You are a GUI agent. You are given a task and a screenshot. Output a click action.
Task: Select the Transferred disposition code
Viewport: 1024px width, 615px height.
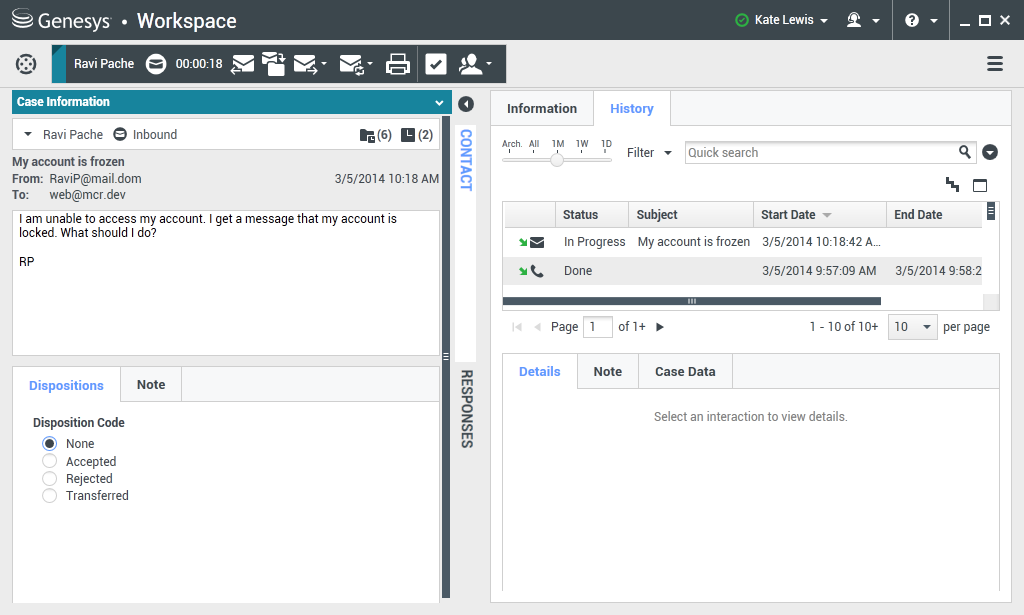tap(50, 496)
